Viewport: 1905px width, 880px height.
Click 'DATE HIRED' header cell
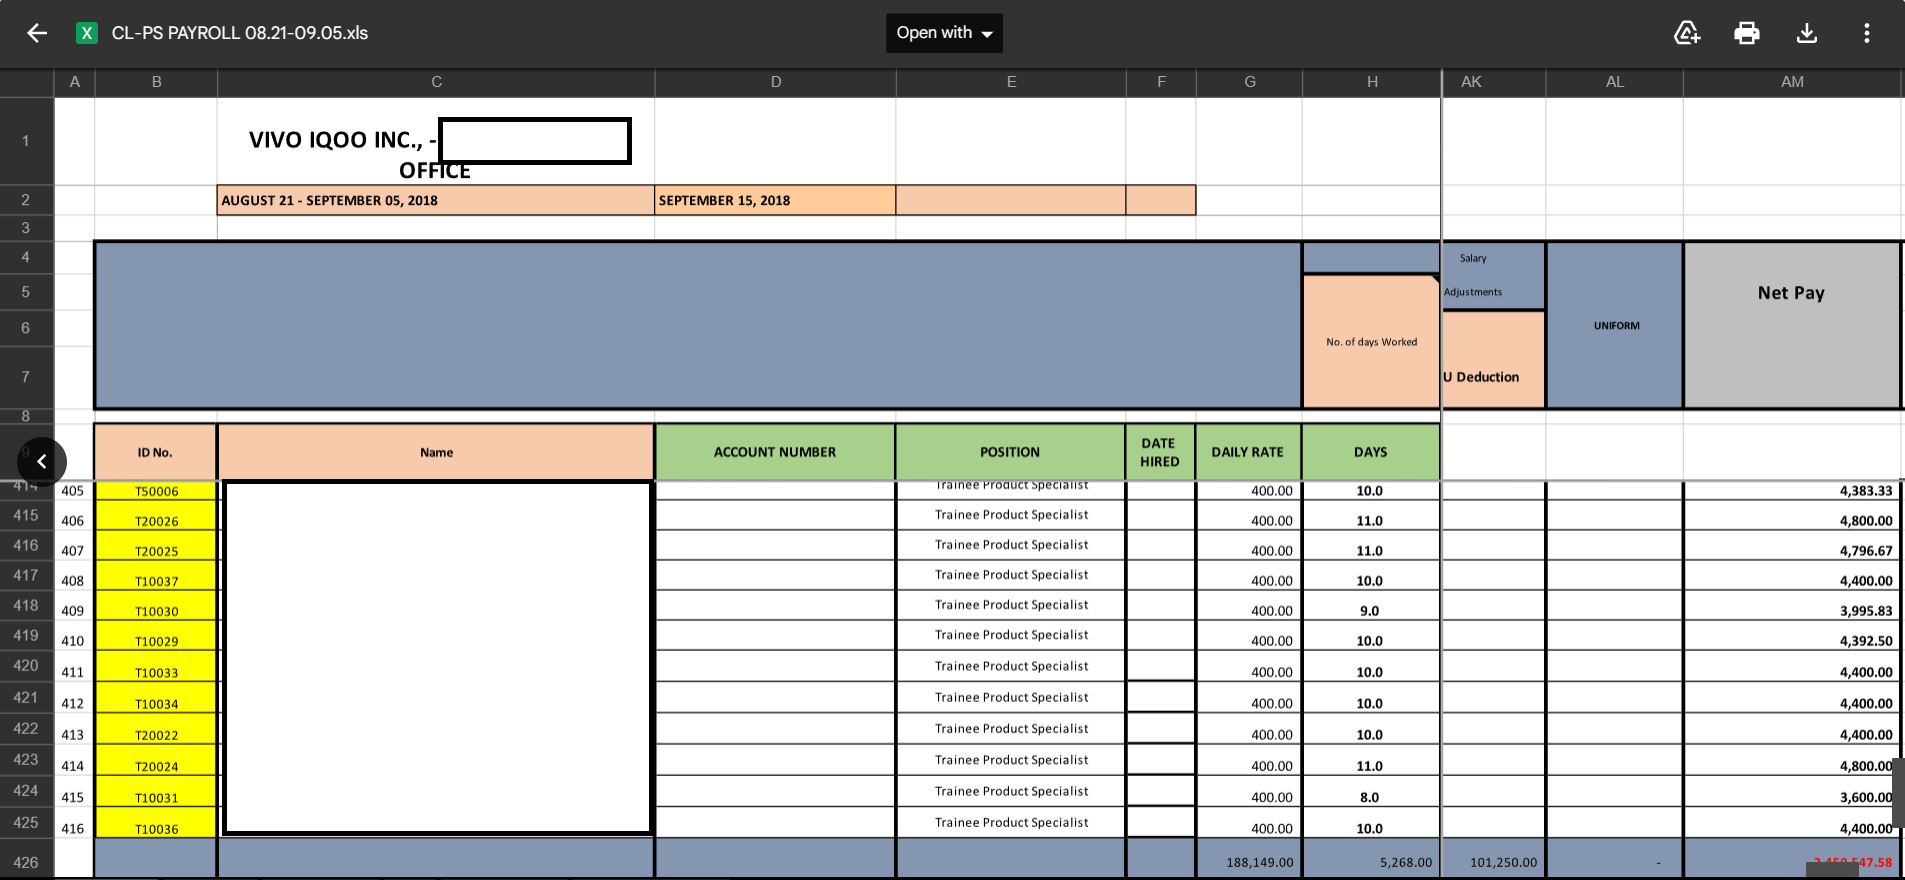pyautogui.click(x=1160, y=452)
